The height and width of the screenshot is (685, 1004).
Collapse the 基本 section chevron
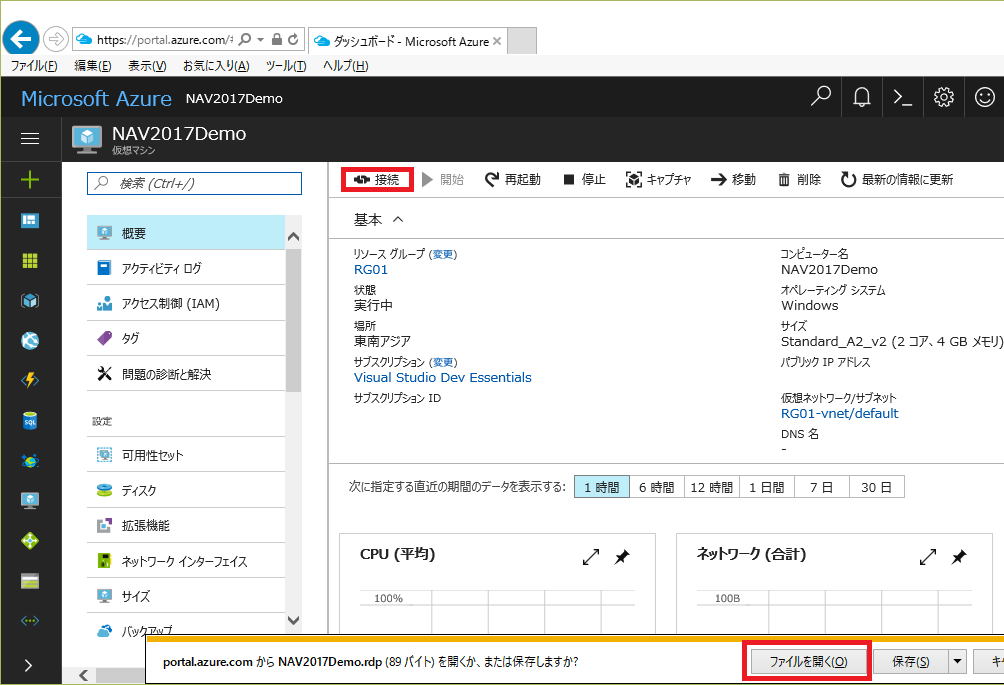398,220
